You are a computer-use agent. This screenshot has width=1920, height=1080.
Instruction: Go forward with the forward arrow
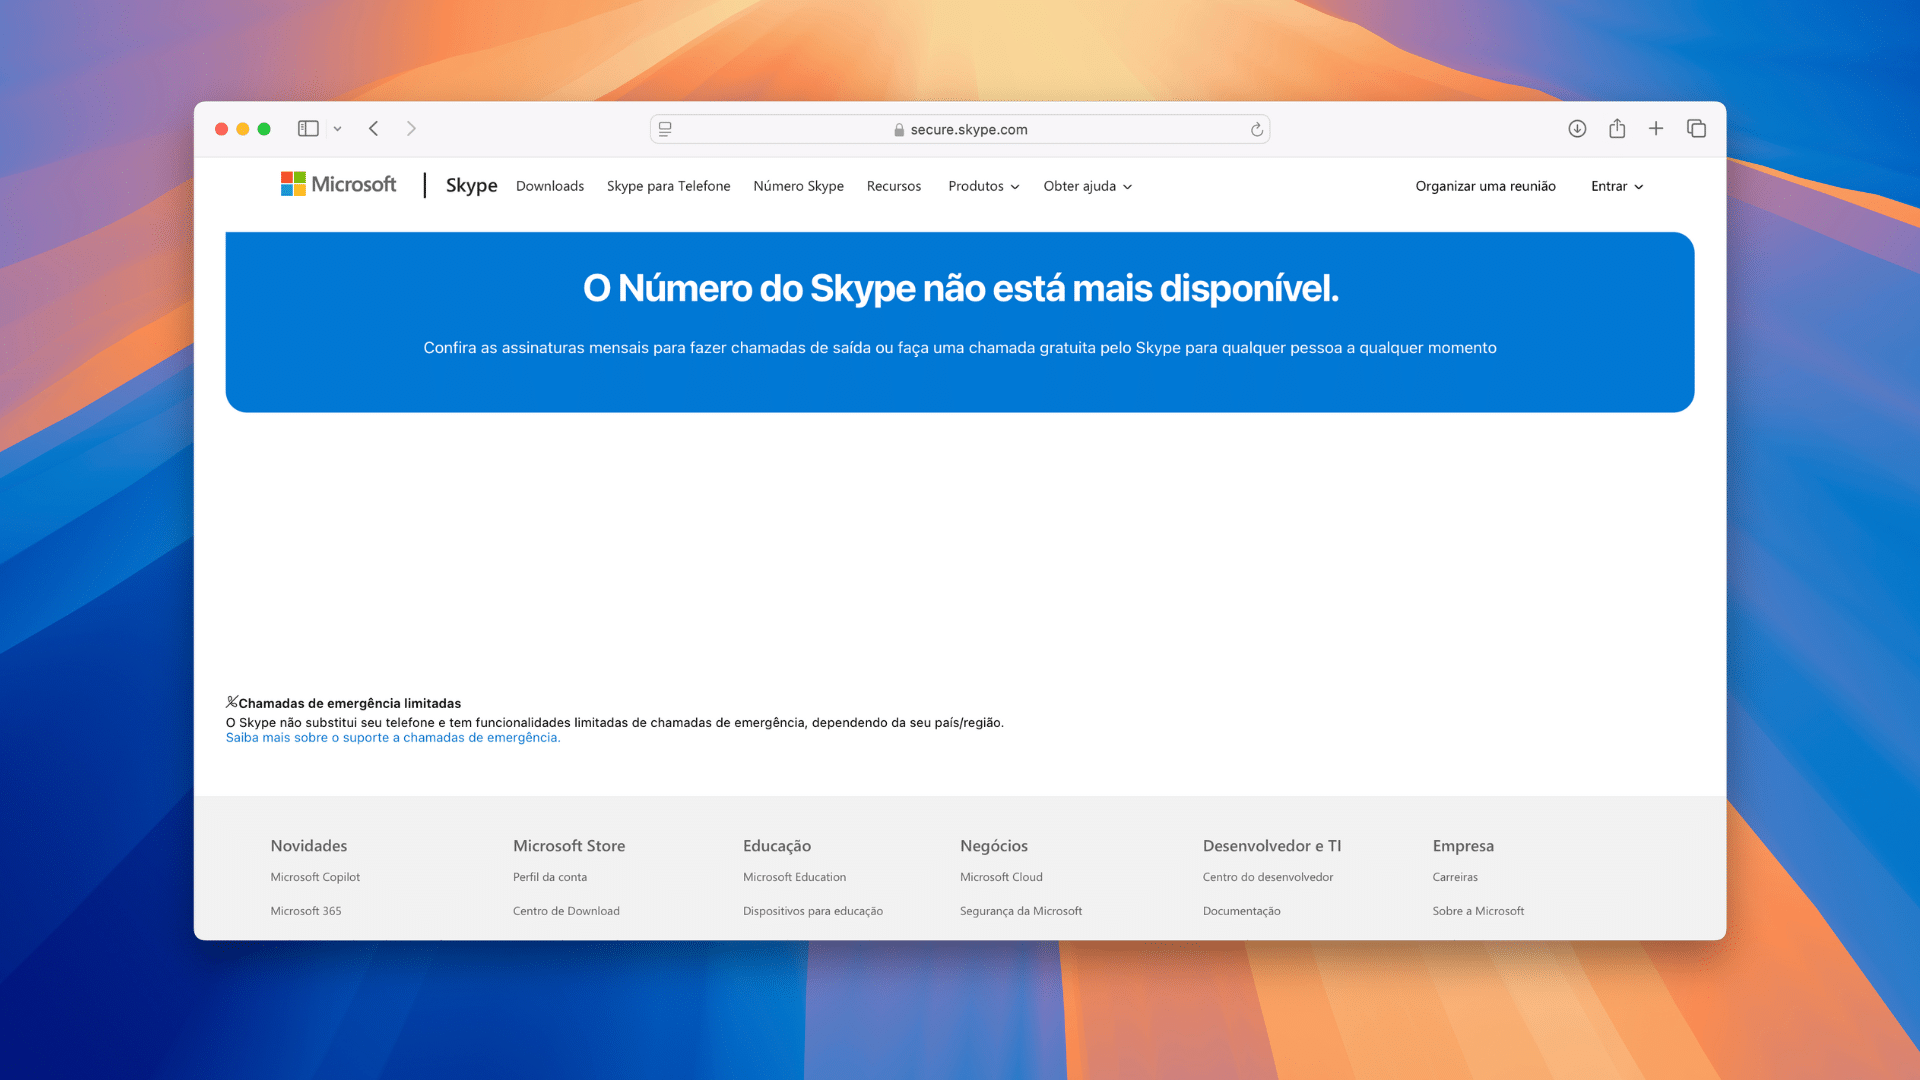(411, 129)
